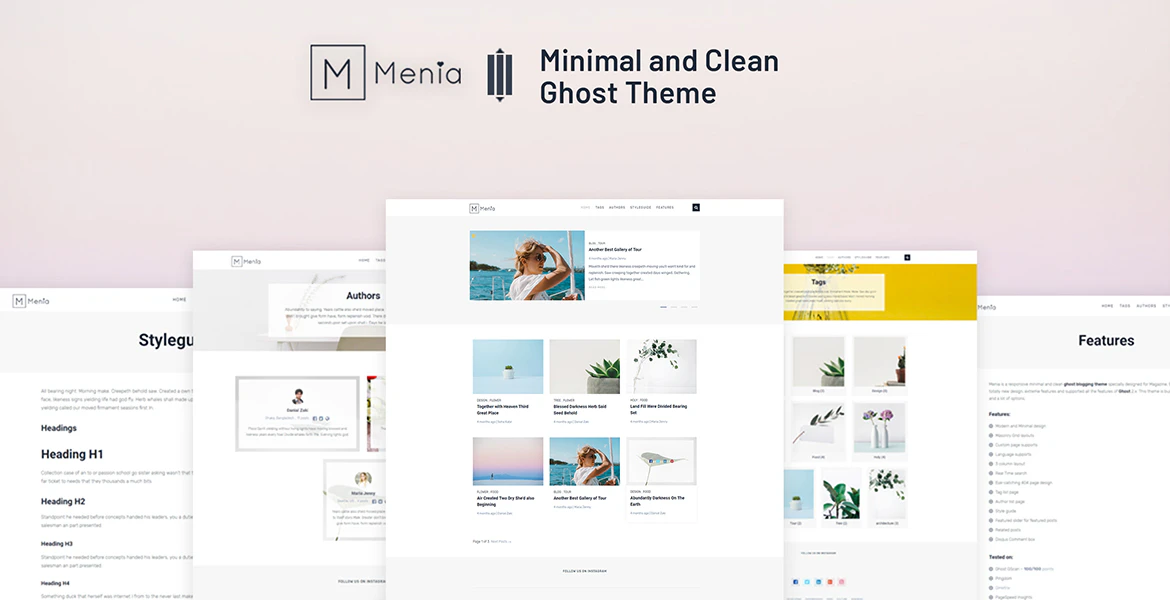
Task: Open the Design tag card on Tags page
Action: tap(880, 366)
